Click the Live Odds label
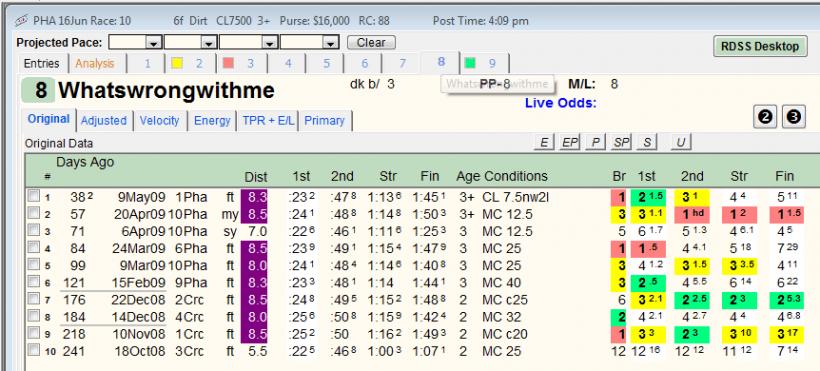 pyautogui.click(x=561, y=103)
